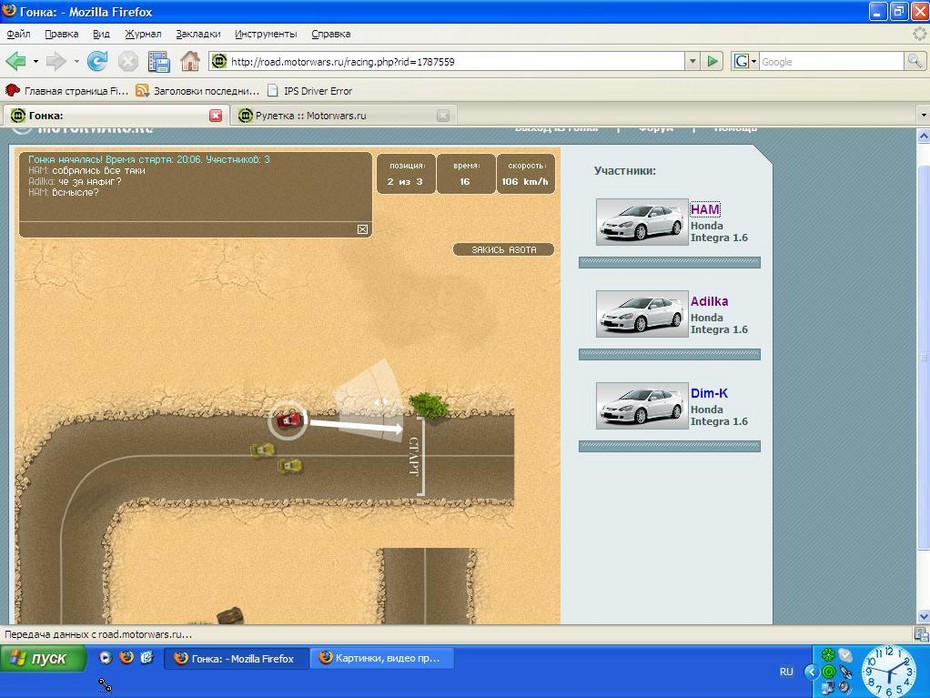This screenshot has height=698, width=930.
Task: Launch Firefox from the quick launch bar
Action: pyautogui.click(x=126, y=657)
